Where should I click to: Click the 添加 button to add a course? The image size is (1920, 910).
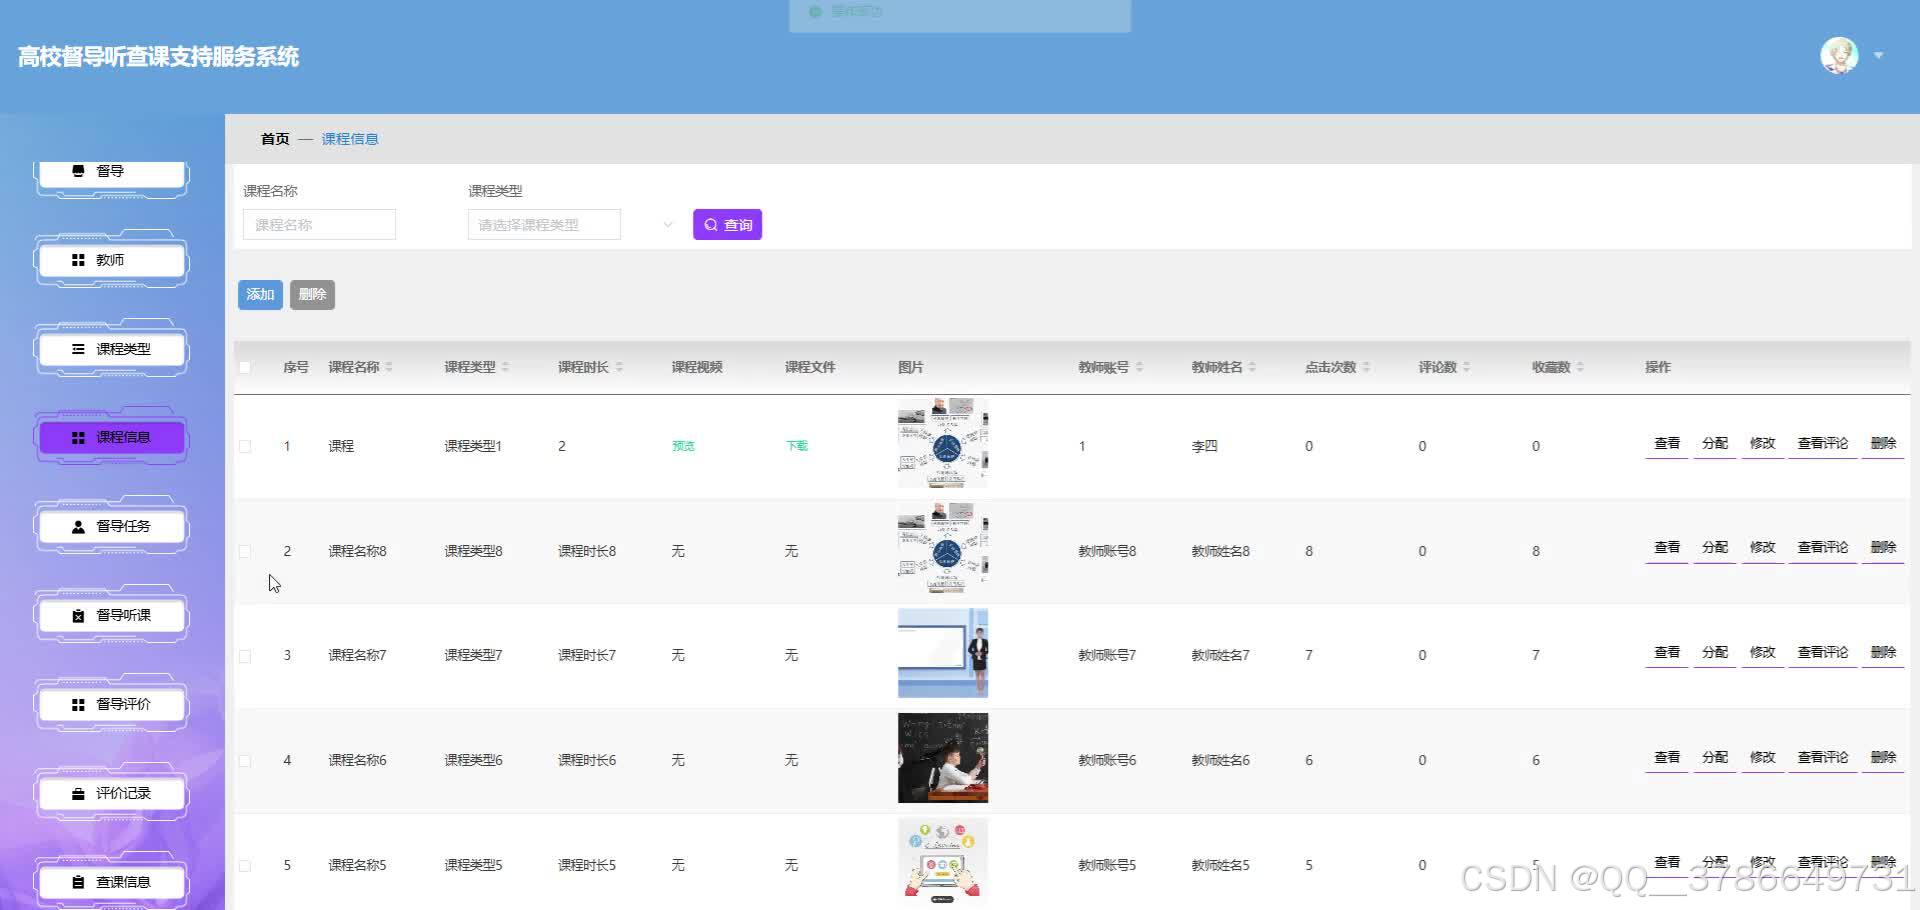tap(260, 294)
